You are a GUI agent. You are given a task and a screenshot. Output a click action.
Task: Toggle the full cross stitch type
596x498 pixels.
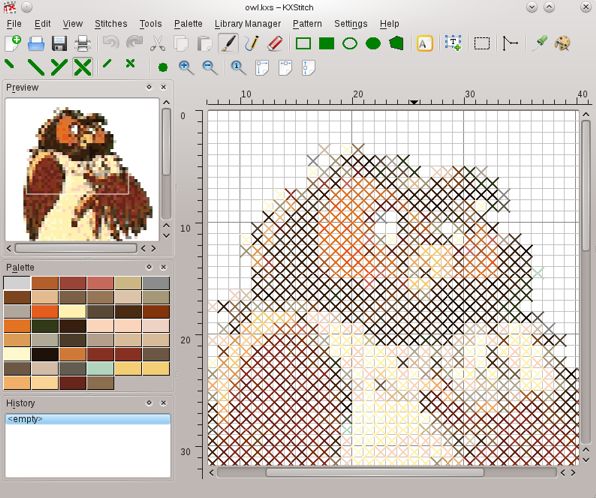tap(82, 67)
